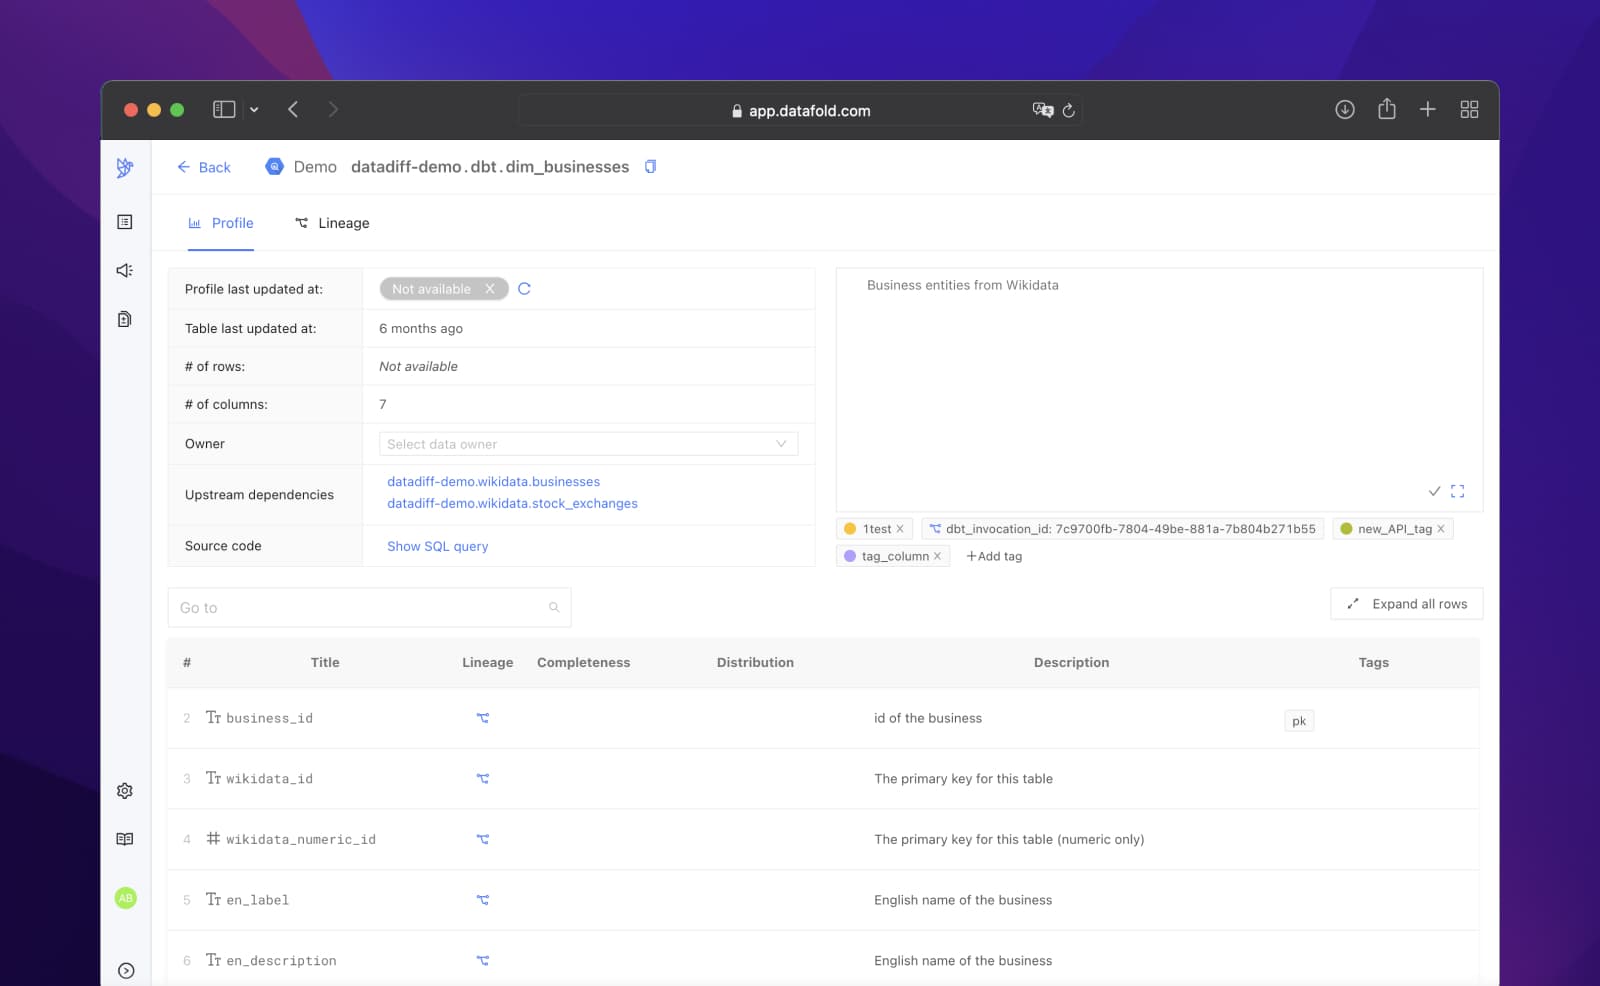
Task: Remove the 1test tag
Action: click(x=900, y=529)
